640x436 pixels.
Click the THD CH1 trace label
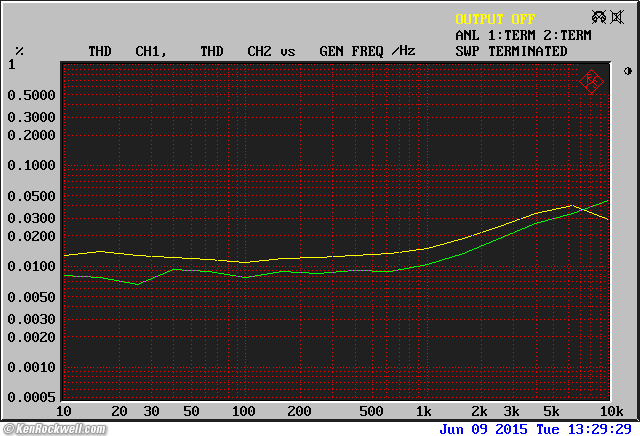(x=126, y=51)
